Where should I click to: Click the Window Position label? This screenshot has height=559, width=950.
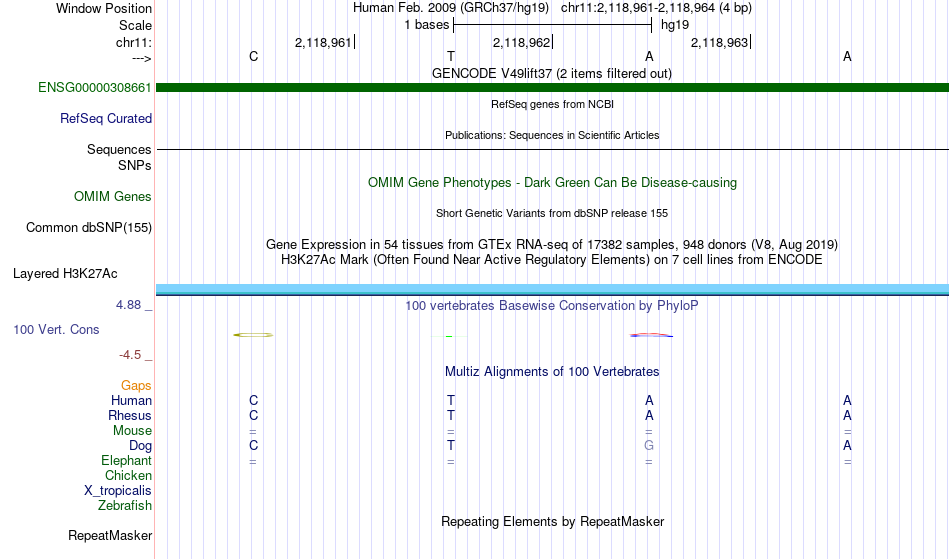(104, 8)
